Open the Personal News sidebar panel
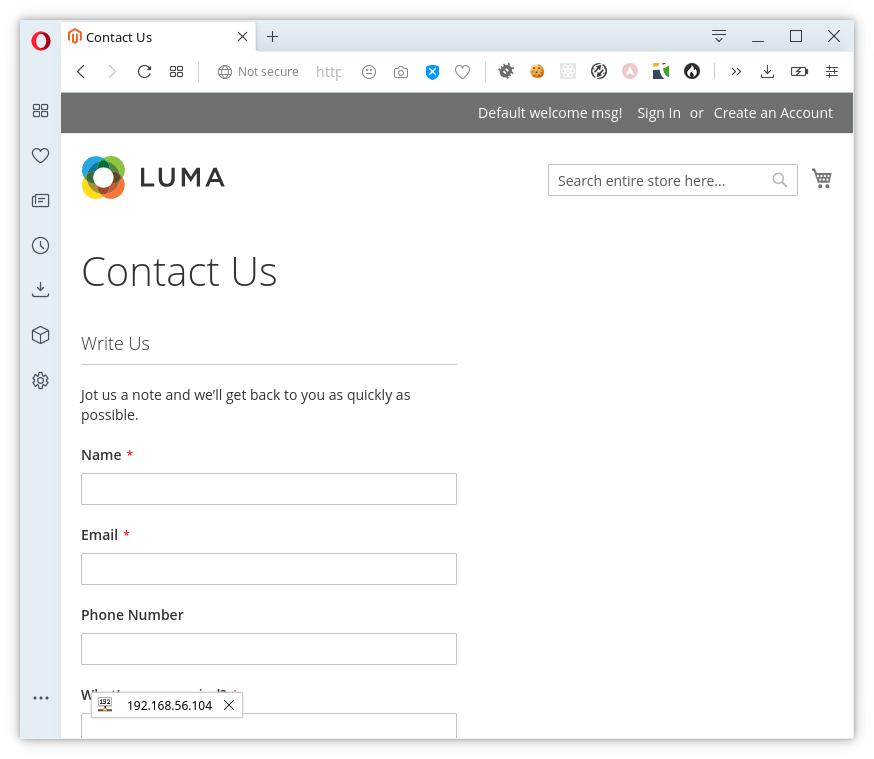874x759 pixels. point(40,200)
